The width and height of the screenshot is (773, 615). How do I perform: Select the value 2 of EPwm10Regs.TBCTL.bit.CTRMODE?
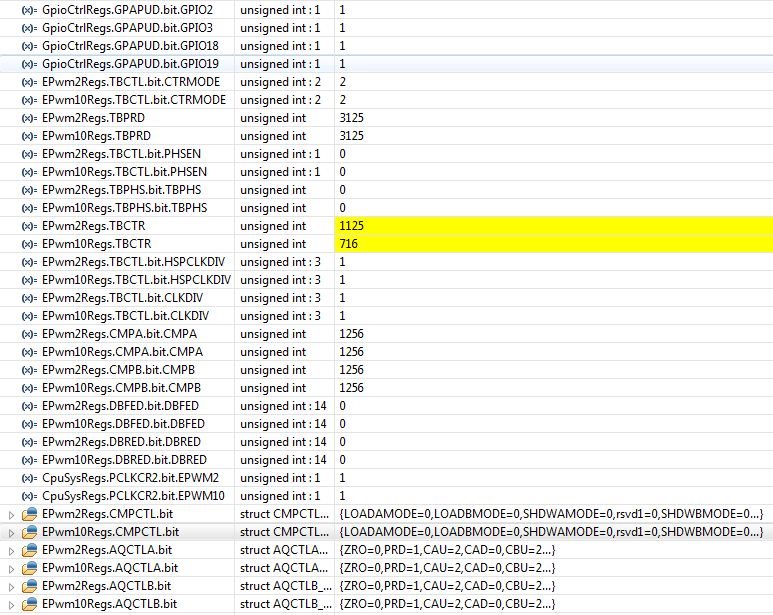point(343,100)
